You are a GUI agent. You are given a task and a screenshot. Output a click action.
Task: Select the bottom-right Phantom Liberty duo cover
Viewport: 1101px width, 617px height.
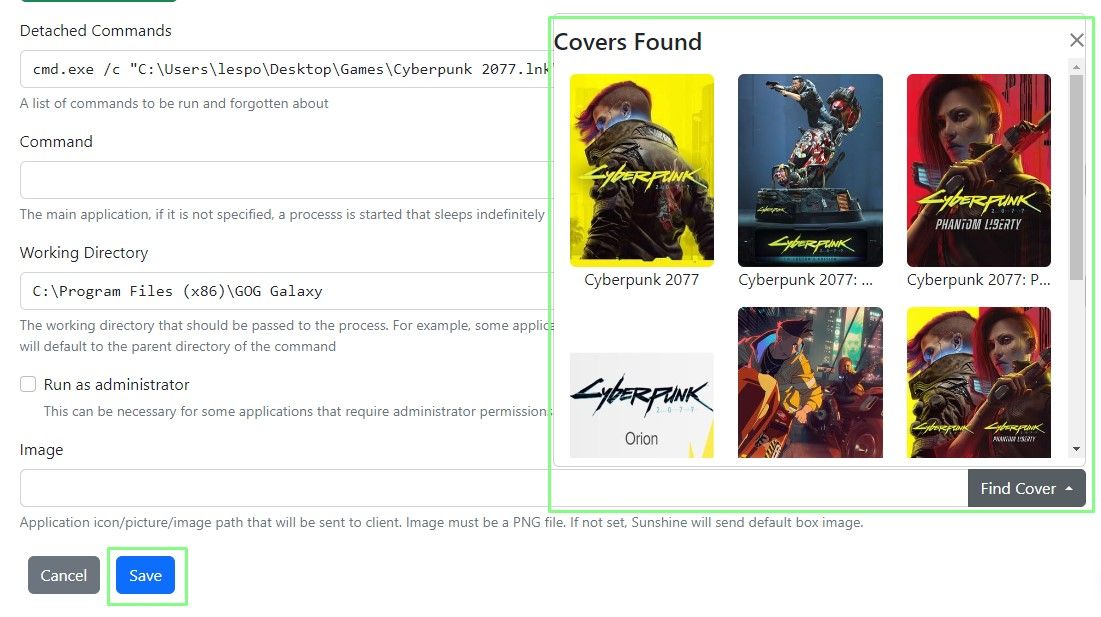977,382
